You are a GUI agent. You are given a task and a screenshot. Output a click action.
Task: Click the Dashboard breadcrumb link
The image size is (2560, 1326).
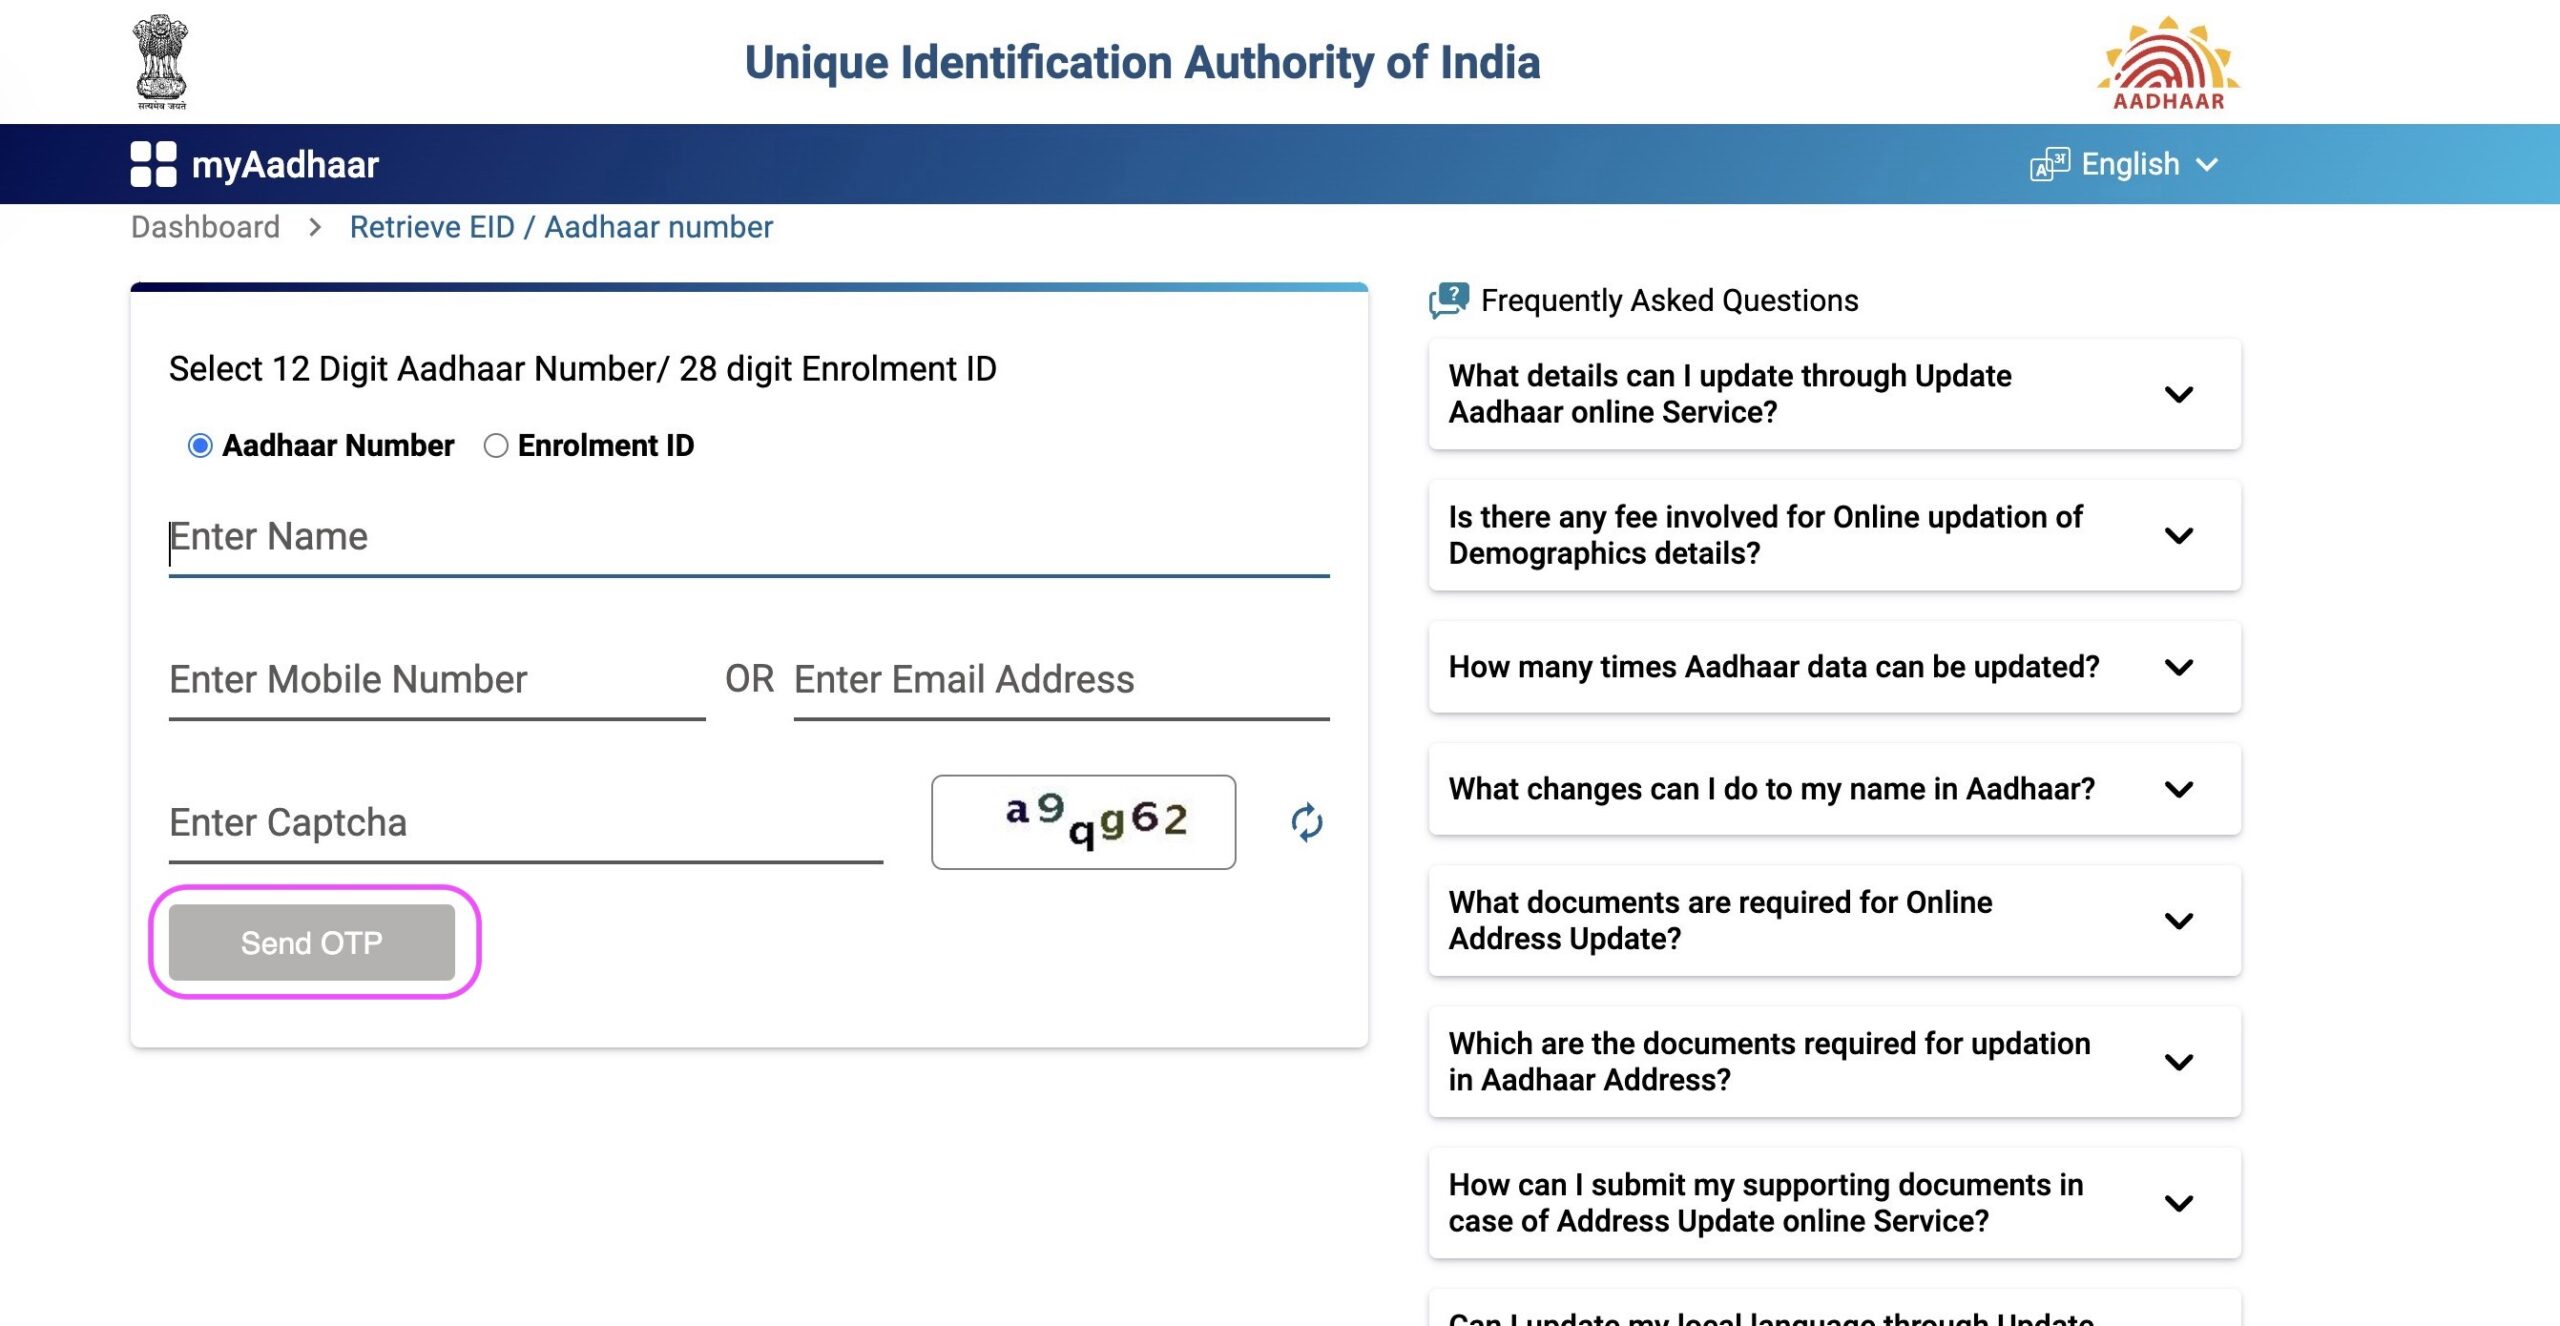(x=205, y=225)
